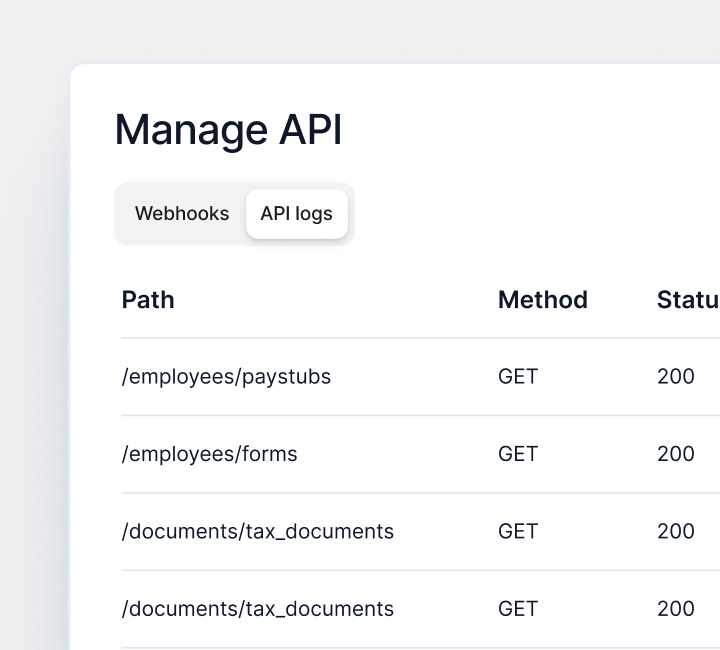Sort by the Path column header

148,300
